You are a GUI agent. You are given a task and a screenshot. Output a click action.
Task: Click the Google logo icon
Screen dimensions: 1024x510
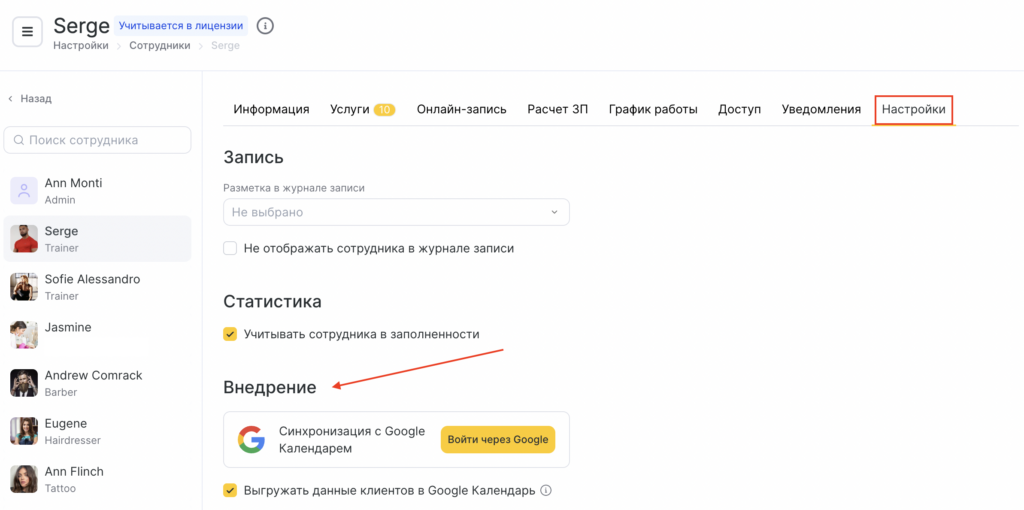point(251,439)
